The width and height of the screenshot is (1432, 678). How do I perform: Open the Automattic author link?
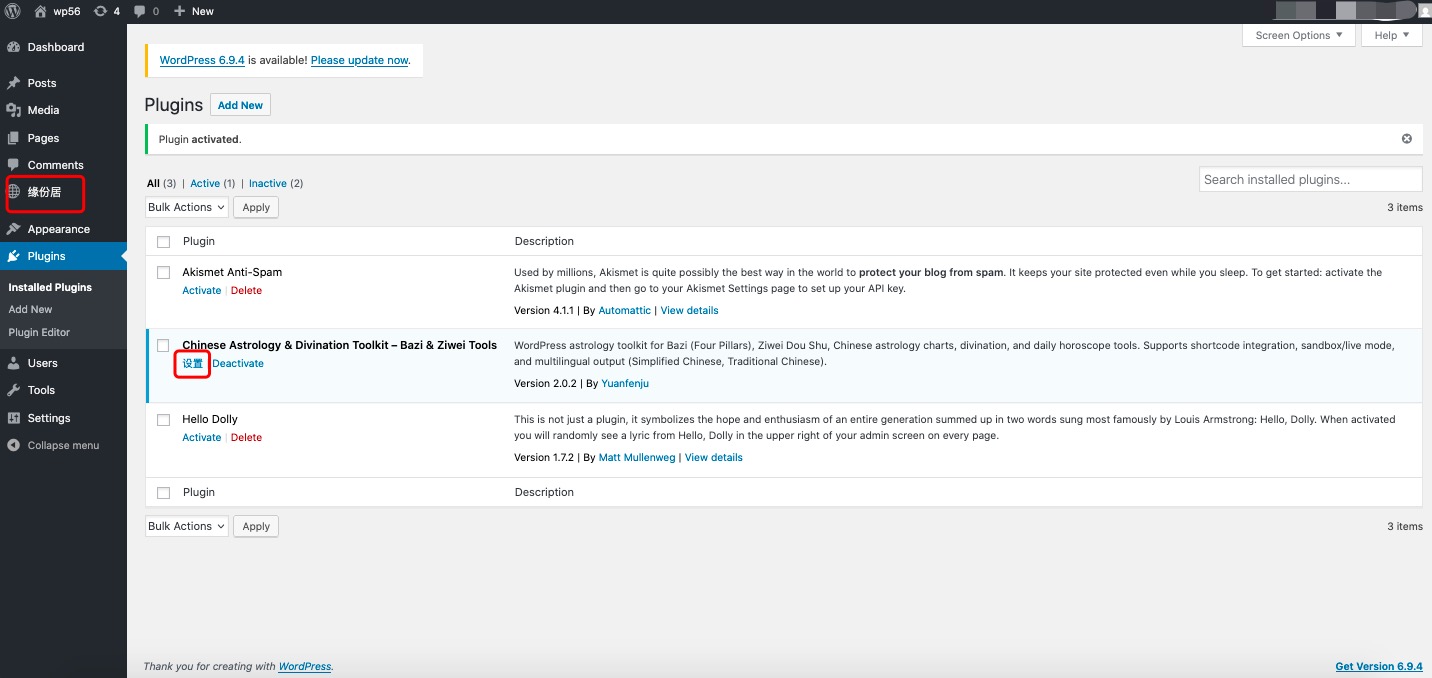coord(624,310)
